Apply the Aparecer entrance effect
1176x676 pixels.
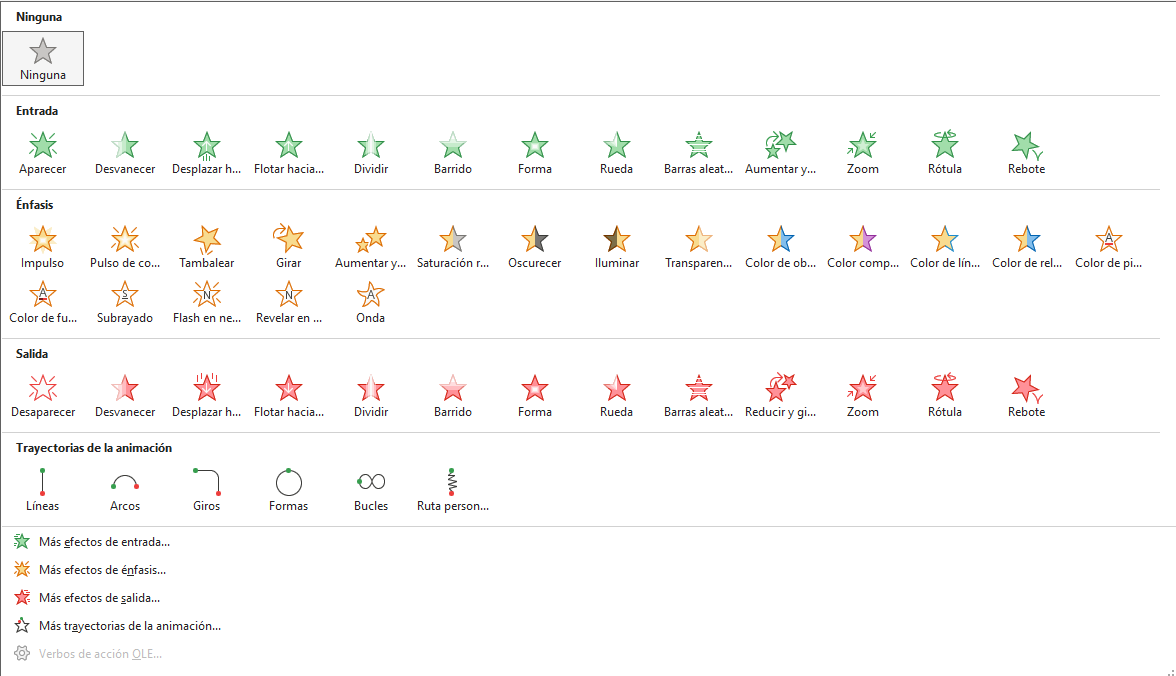(42, 152)
